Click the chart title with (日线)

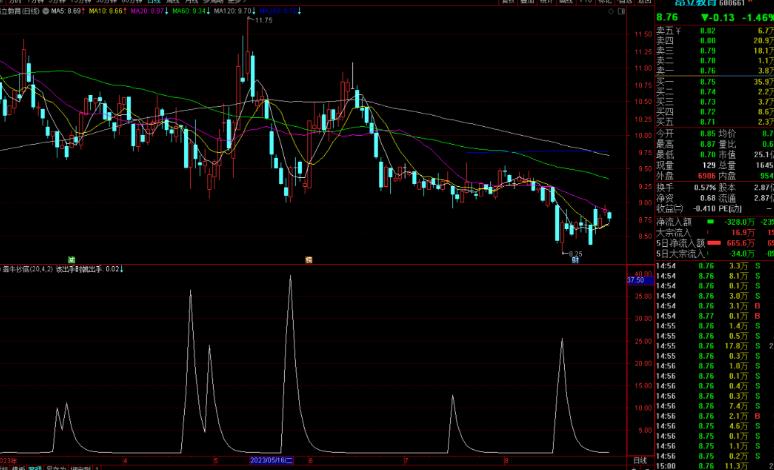(x=20, y=11)
